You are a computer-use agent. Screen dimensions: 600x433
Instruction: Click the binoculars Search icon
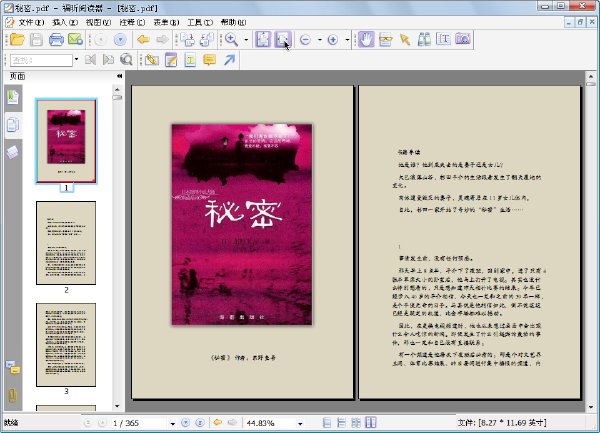pyautogui.click(x=424, y=39)
